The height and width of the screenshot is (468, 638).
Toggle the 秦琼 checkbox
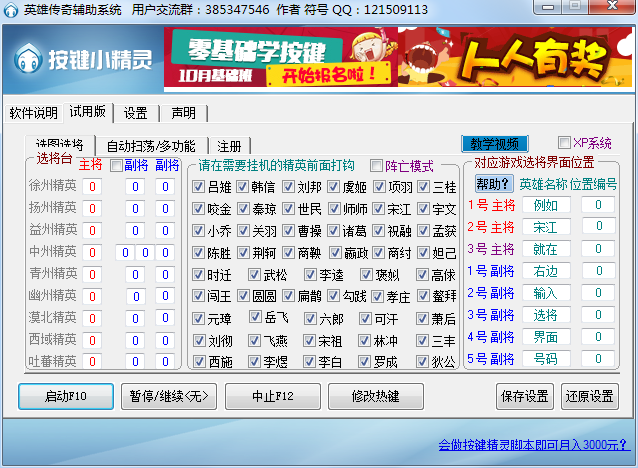243,209
